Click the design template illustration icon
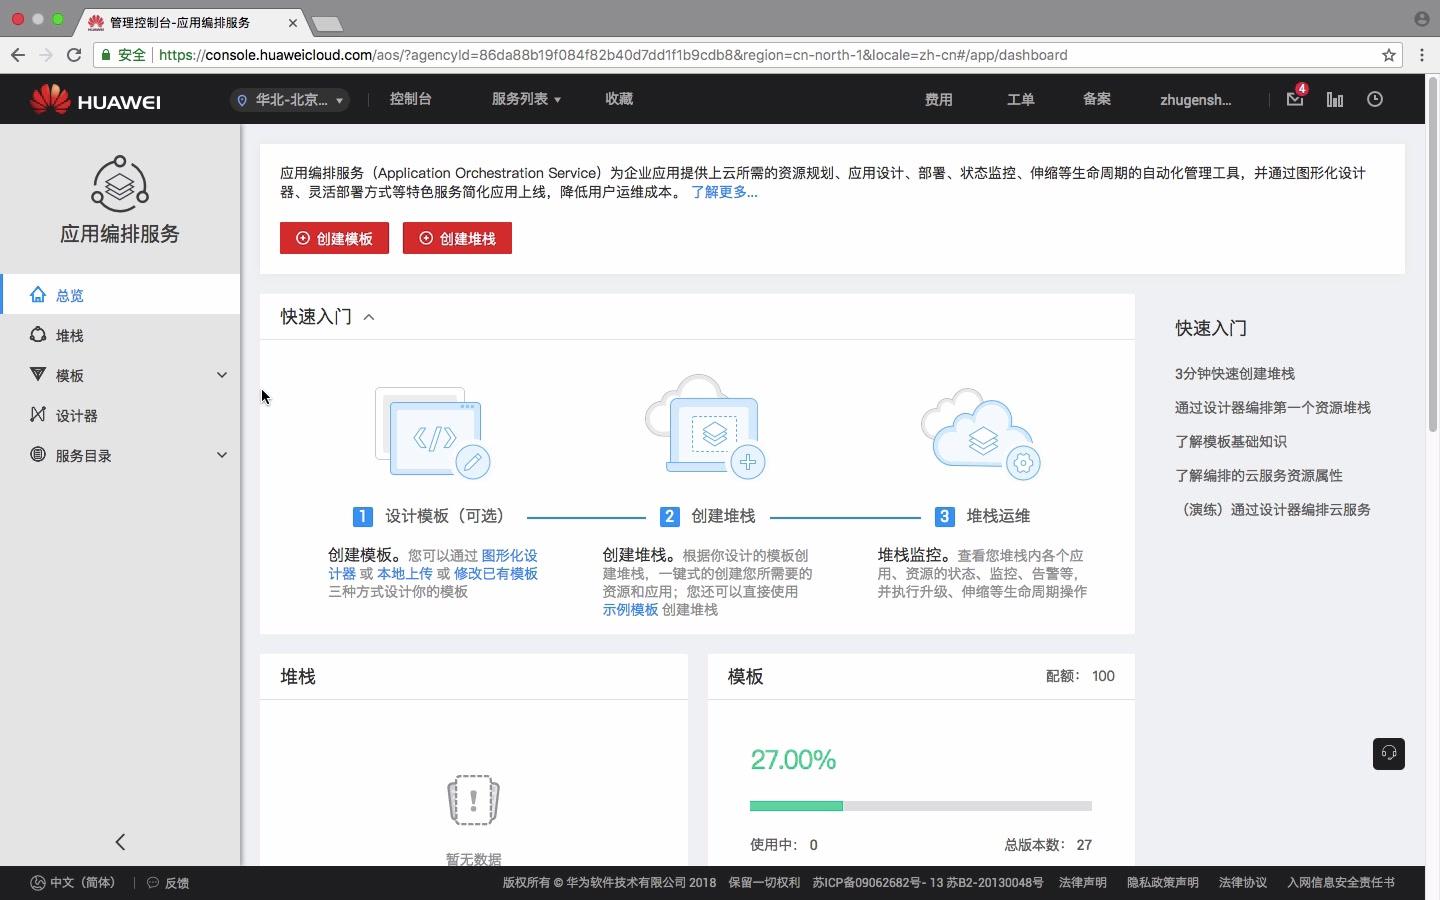The width and height of the screenshot is (1440, 900). [x=433, y=433]
